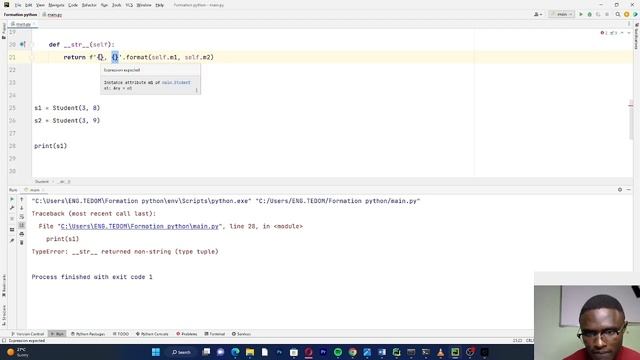Open Run panel settings gear
Image resolution: width=640 pixels, height=360 pixels.
[x=620, y=189]
